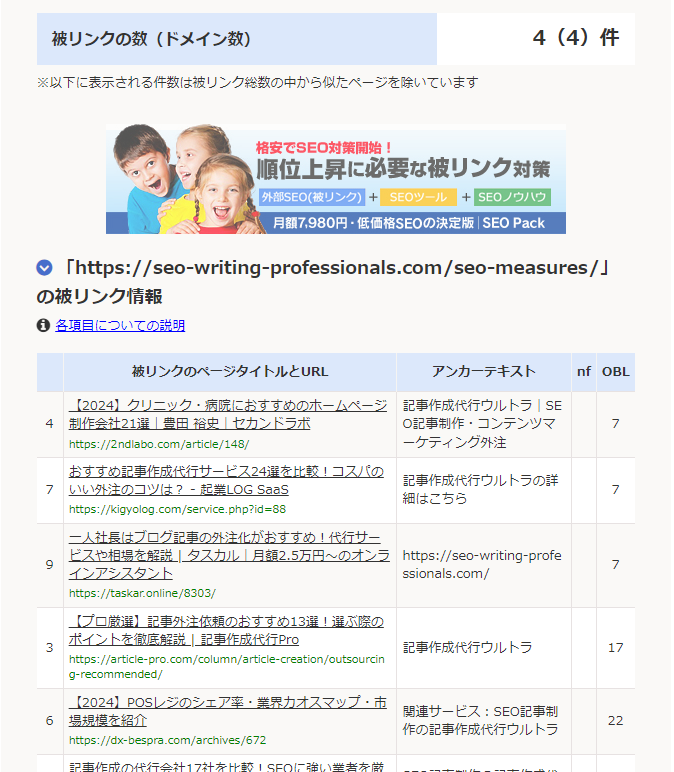The width and height of the screenshot is (674, 772).
Task: Click the nf column header
Action: (x=584, y=372)
